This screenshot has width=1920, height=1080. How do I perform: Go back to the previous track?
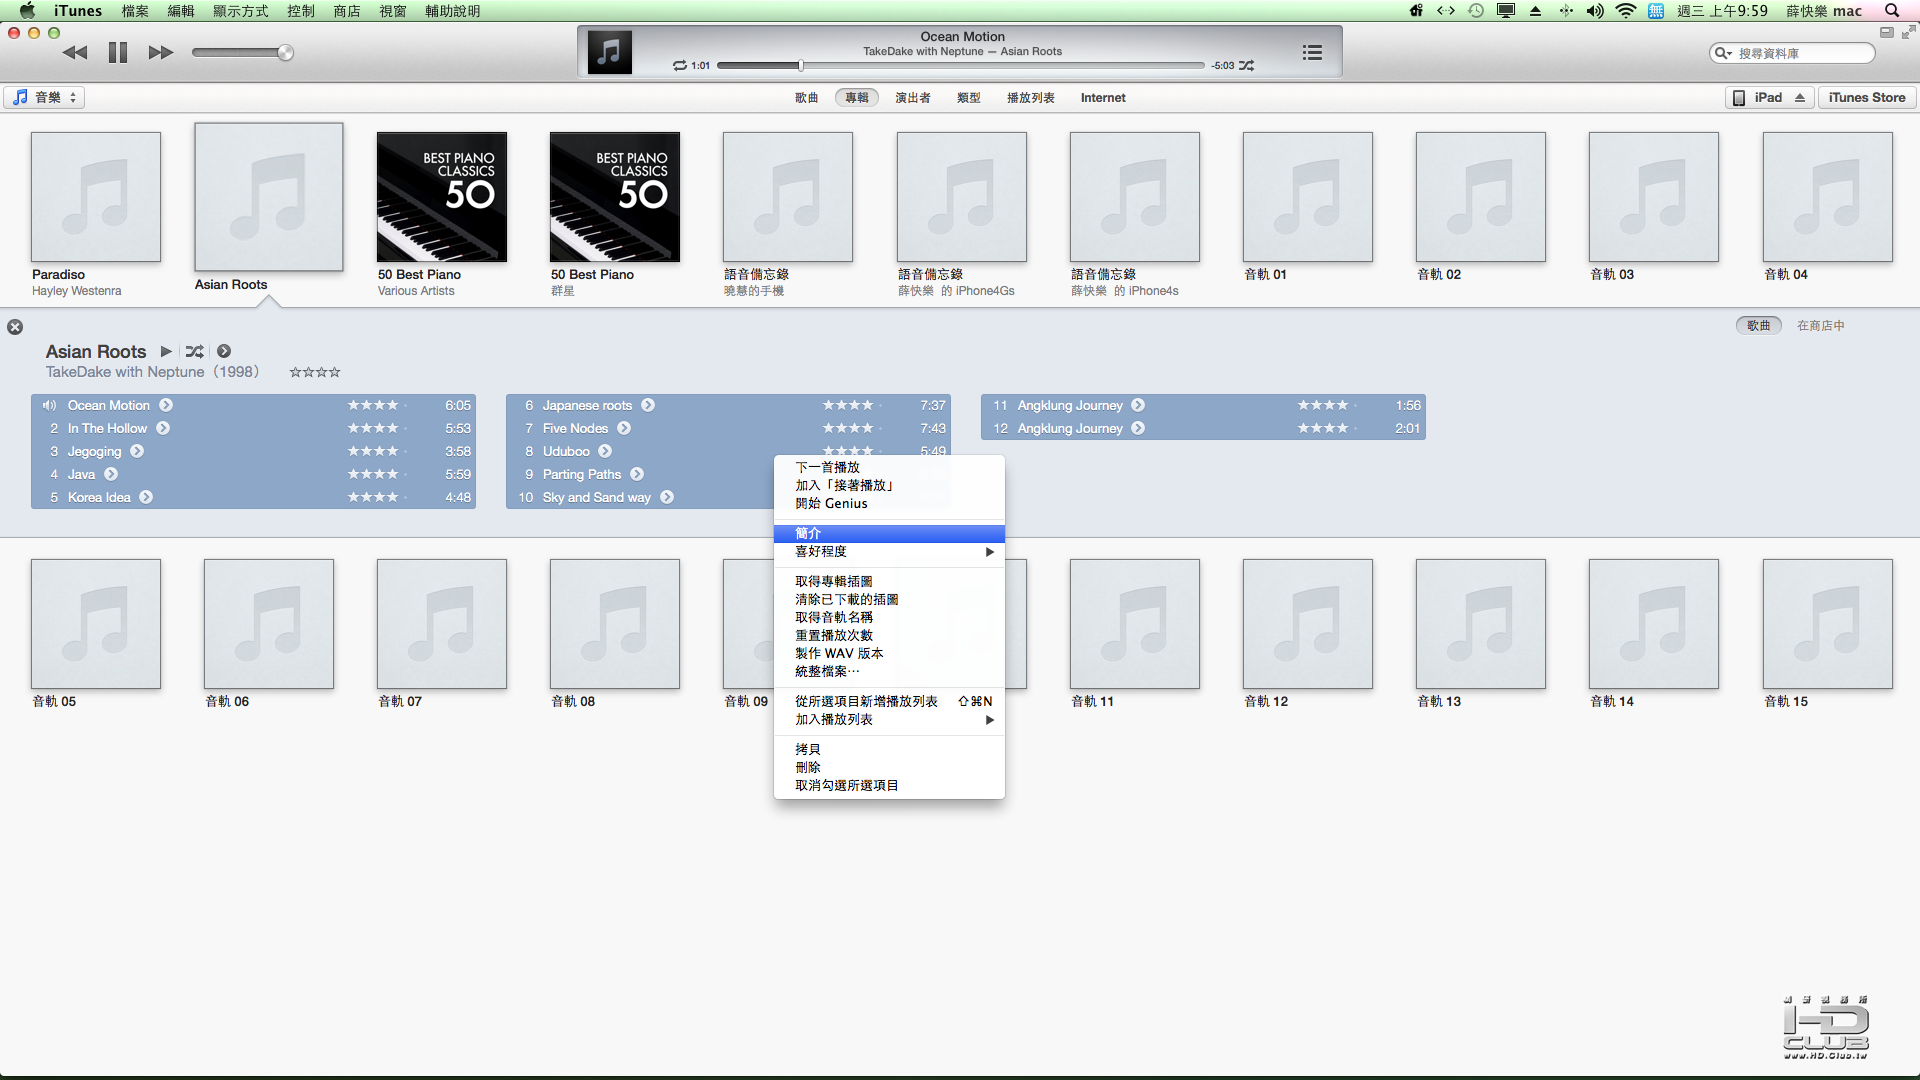click(x=75, y=52)
